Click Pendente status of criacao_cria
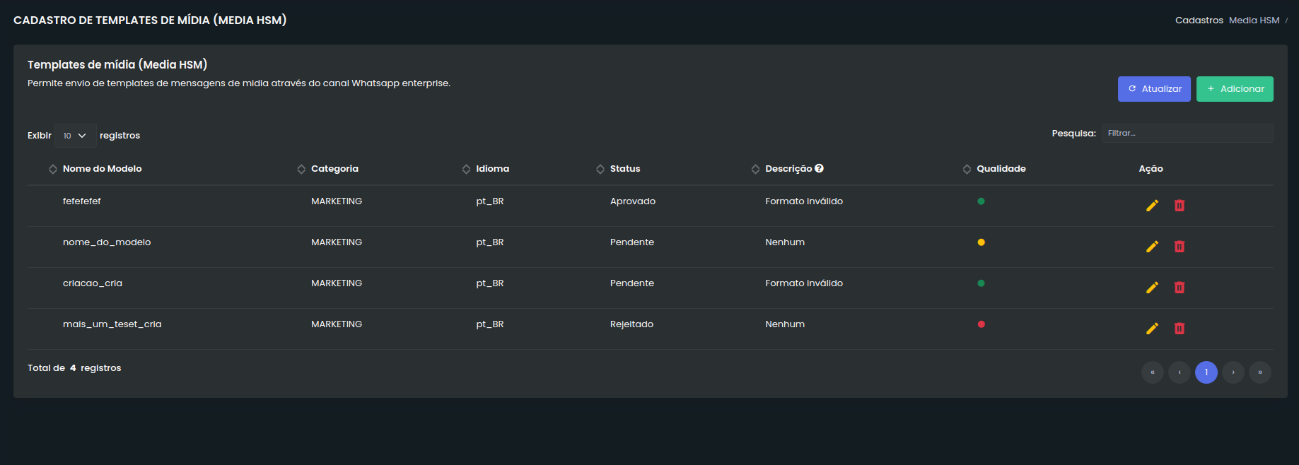This screenshot has height=465, width=1299. click(x=632, y=283)
